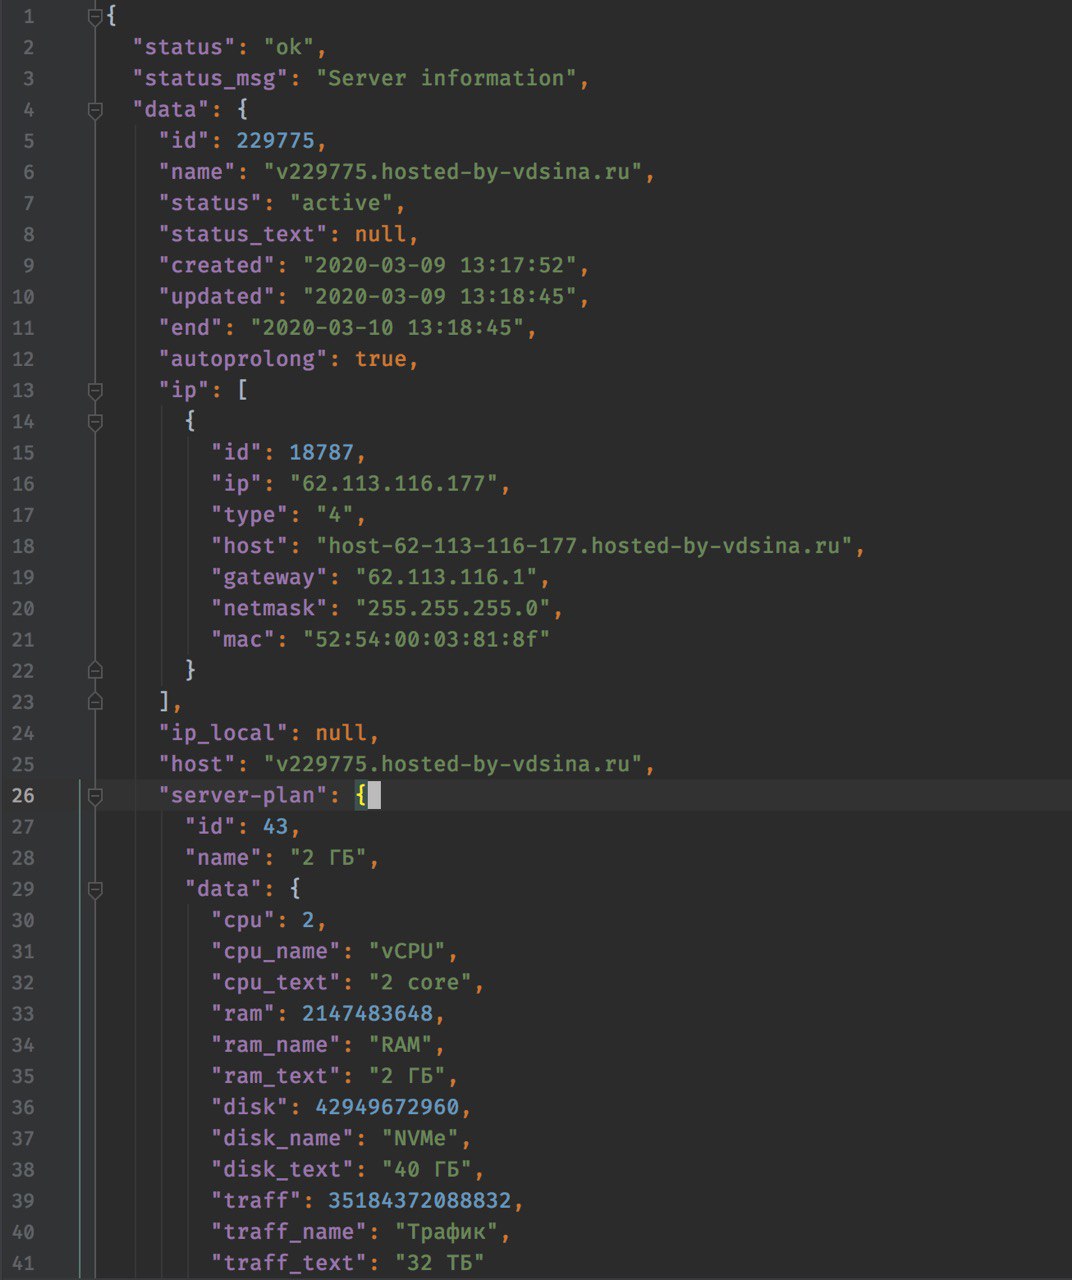Click the "32 ТБ" traff_text value
This screenshot has height=1280, width=1072.
(x=439, y=1263)
